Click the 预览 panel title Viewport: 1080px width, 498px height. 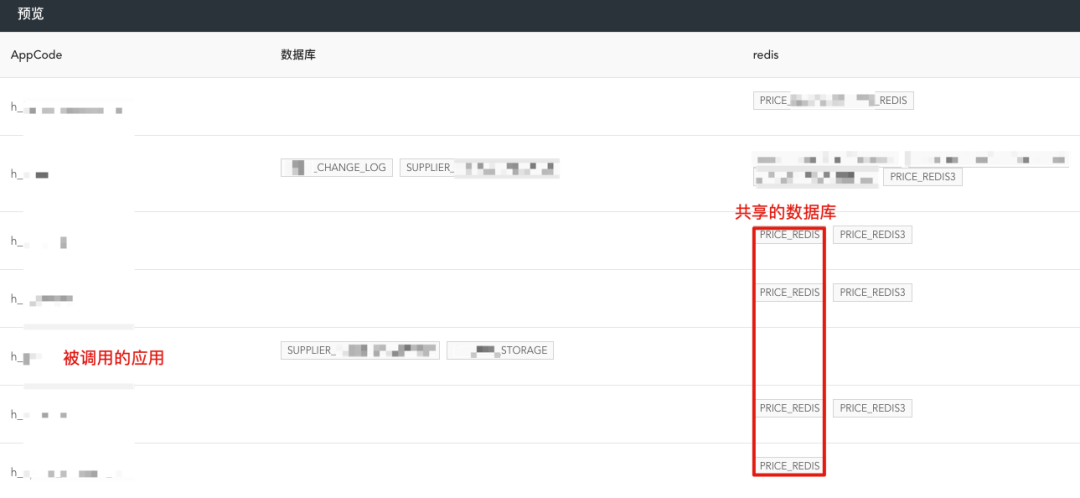click(x=31, y=14)
